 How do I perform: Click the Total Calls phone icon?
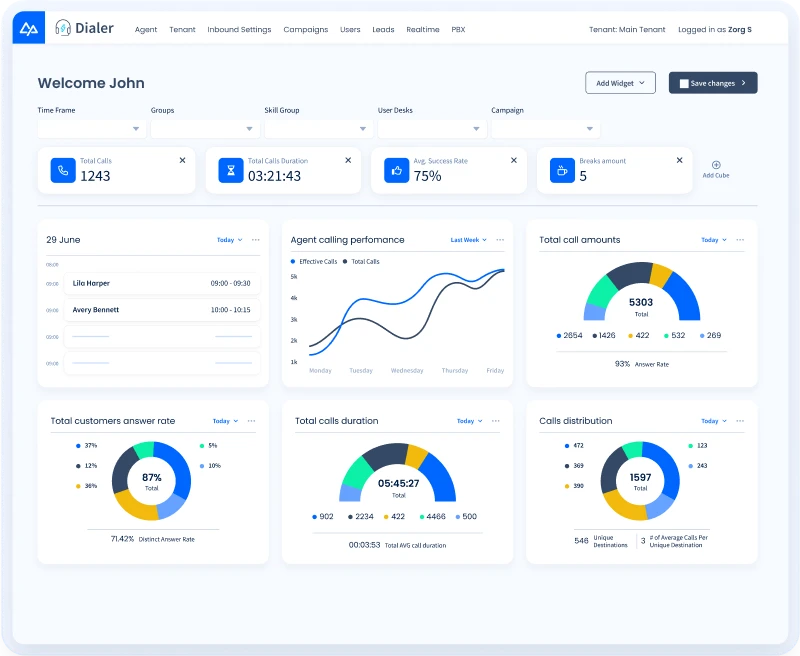(x=64, y=170)
